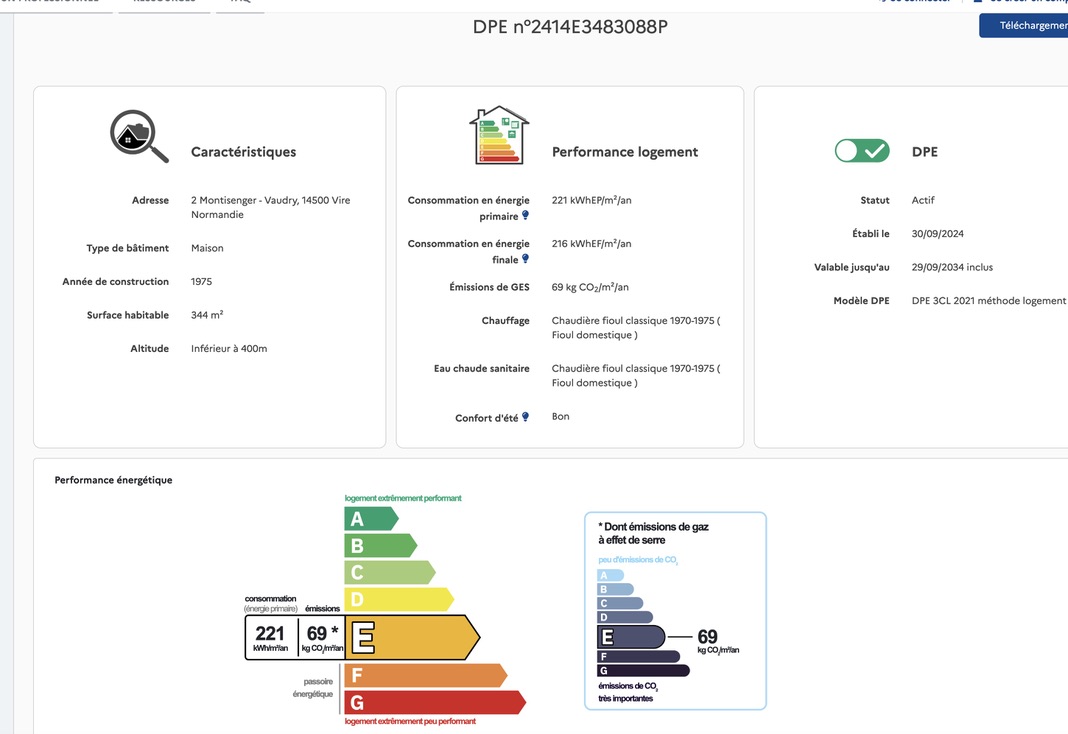The height and width of the screenshot is (734, 1068).
Task: Click the energy-rated house icon beside Performance logement
Action: (x=499, y=135)
